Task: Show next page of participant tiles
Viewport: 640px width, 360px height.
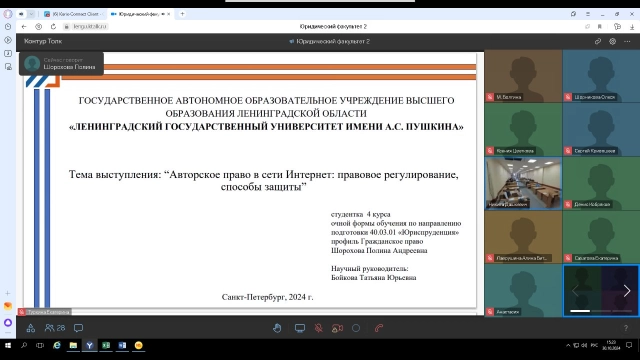Action: 627,291
